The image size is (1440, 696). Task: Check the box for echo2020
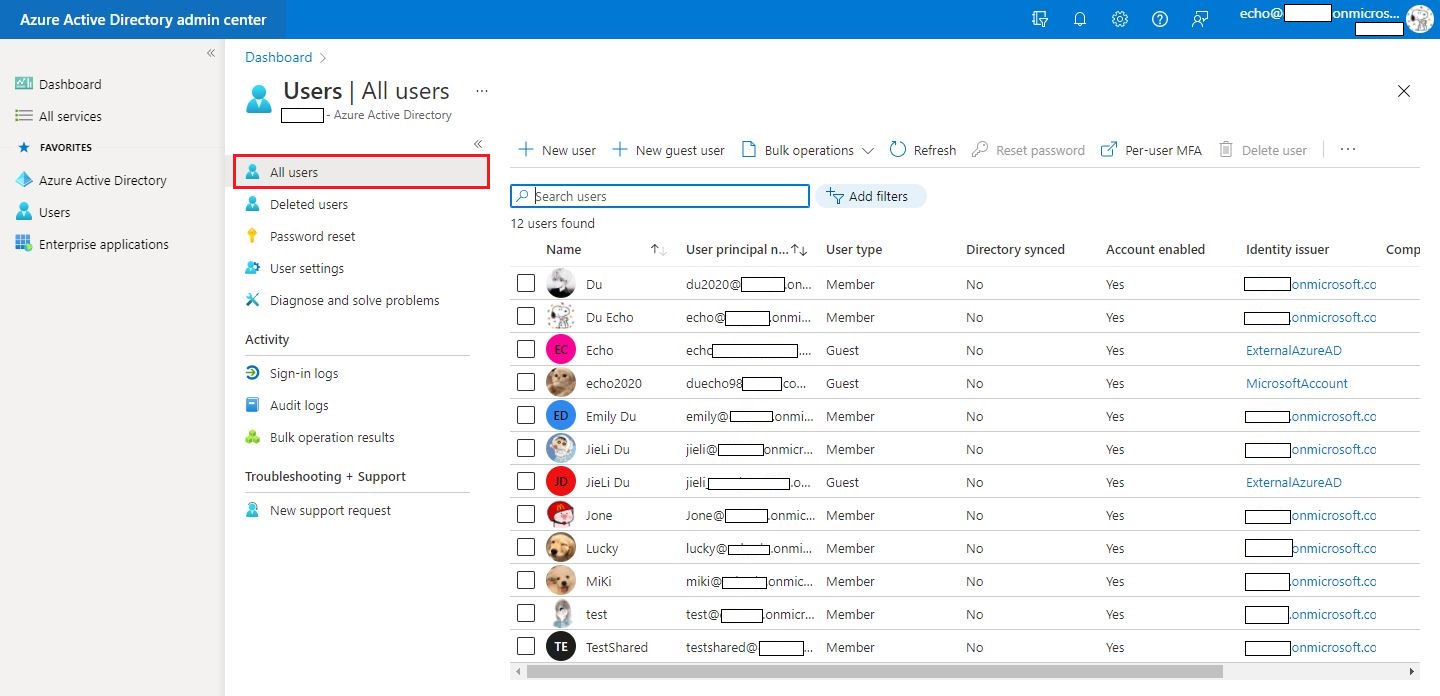pyautogui.click(x=526, y=383)
